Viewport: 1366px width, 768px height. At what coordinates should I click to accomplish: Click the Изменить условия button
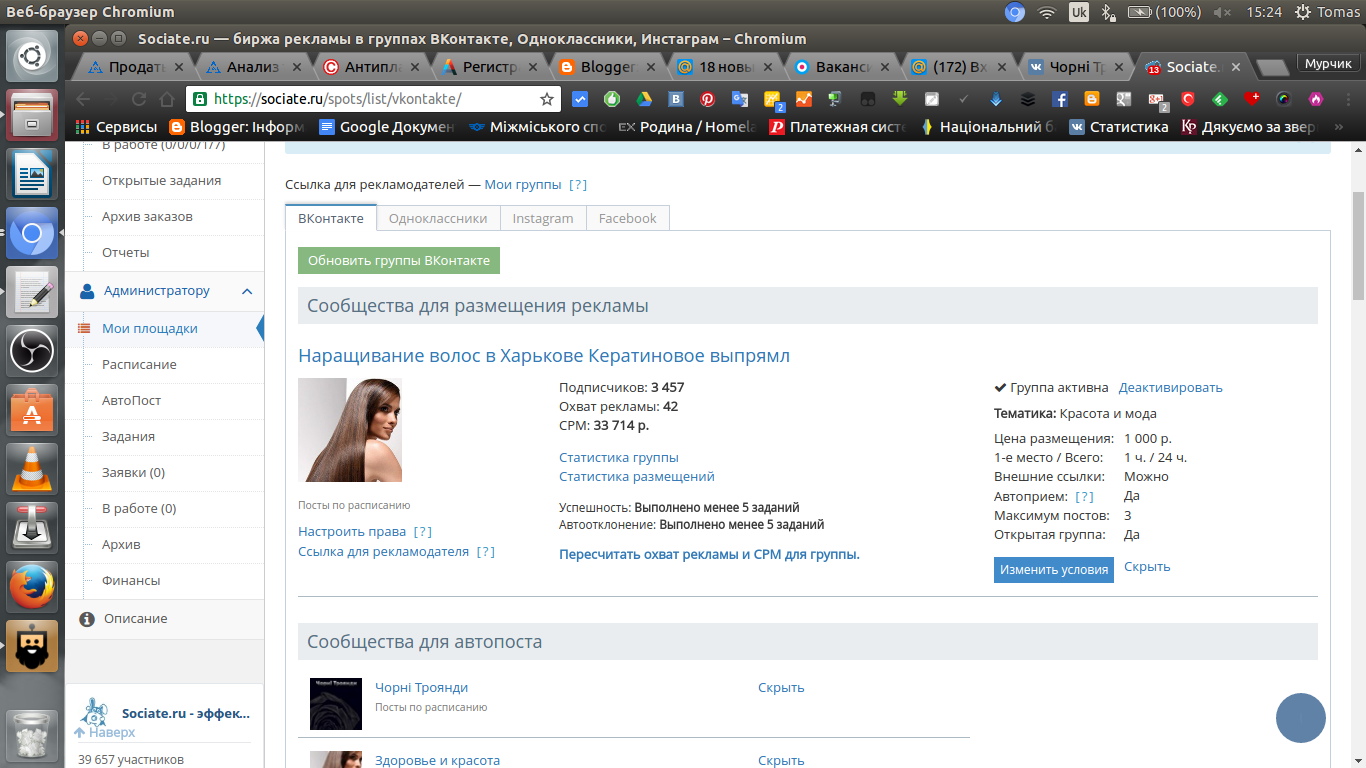click(1054, 569)
